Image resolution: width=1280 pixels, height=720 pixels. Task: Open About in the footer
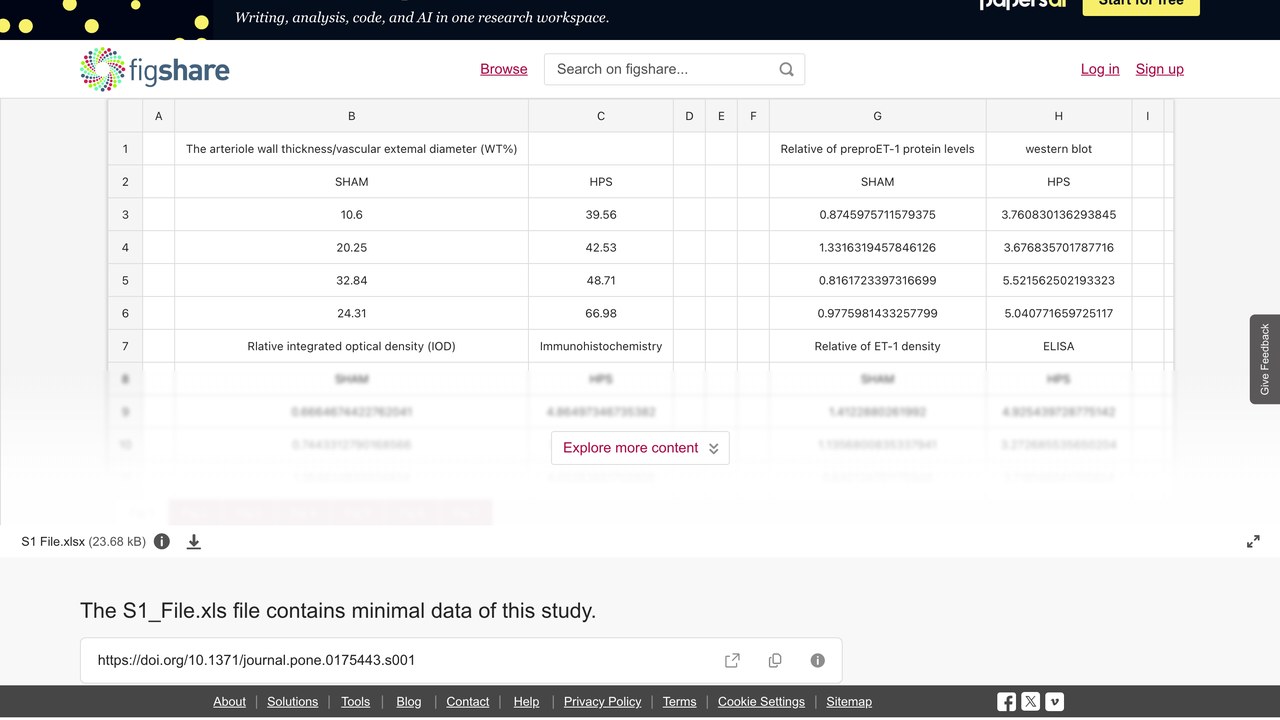pos(229,702)
